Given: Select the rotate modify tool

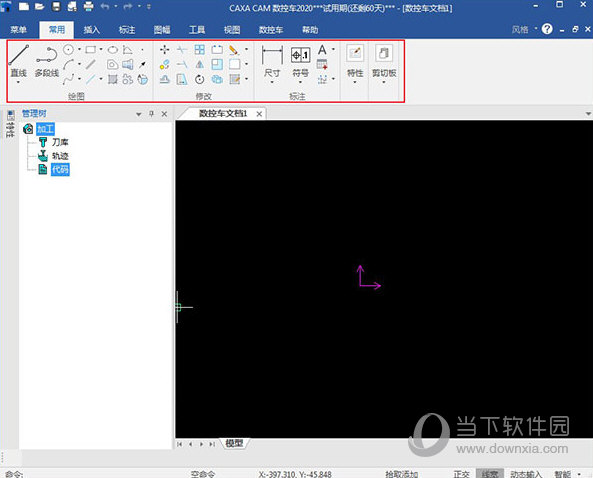Looking at the screenshot, I should tap(200, 79).
